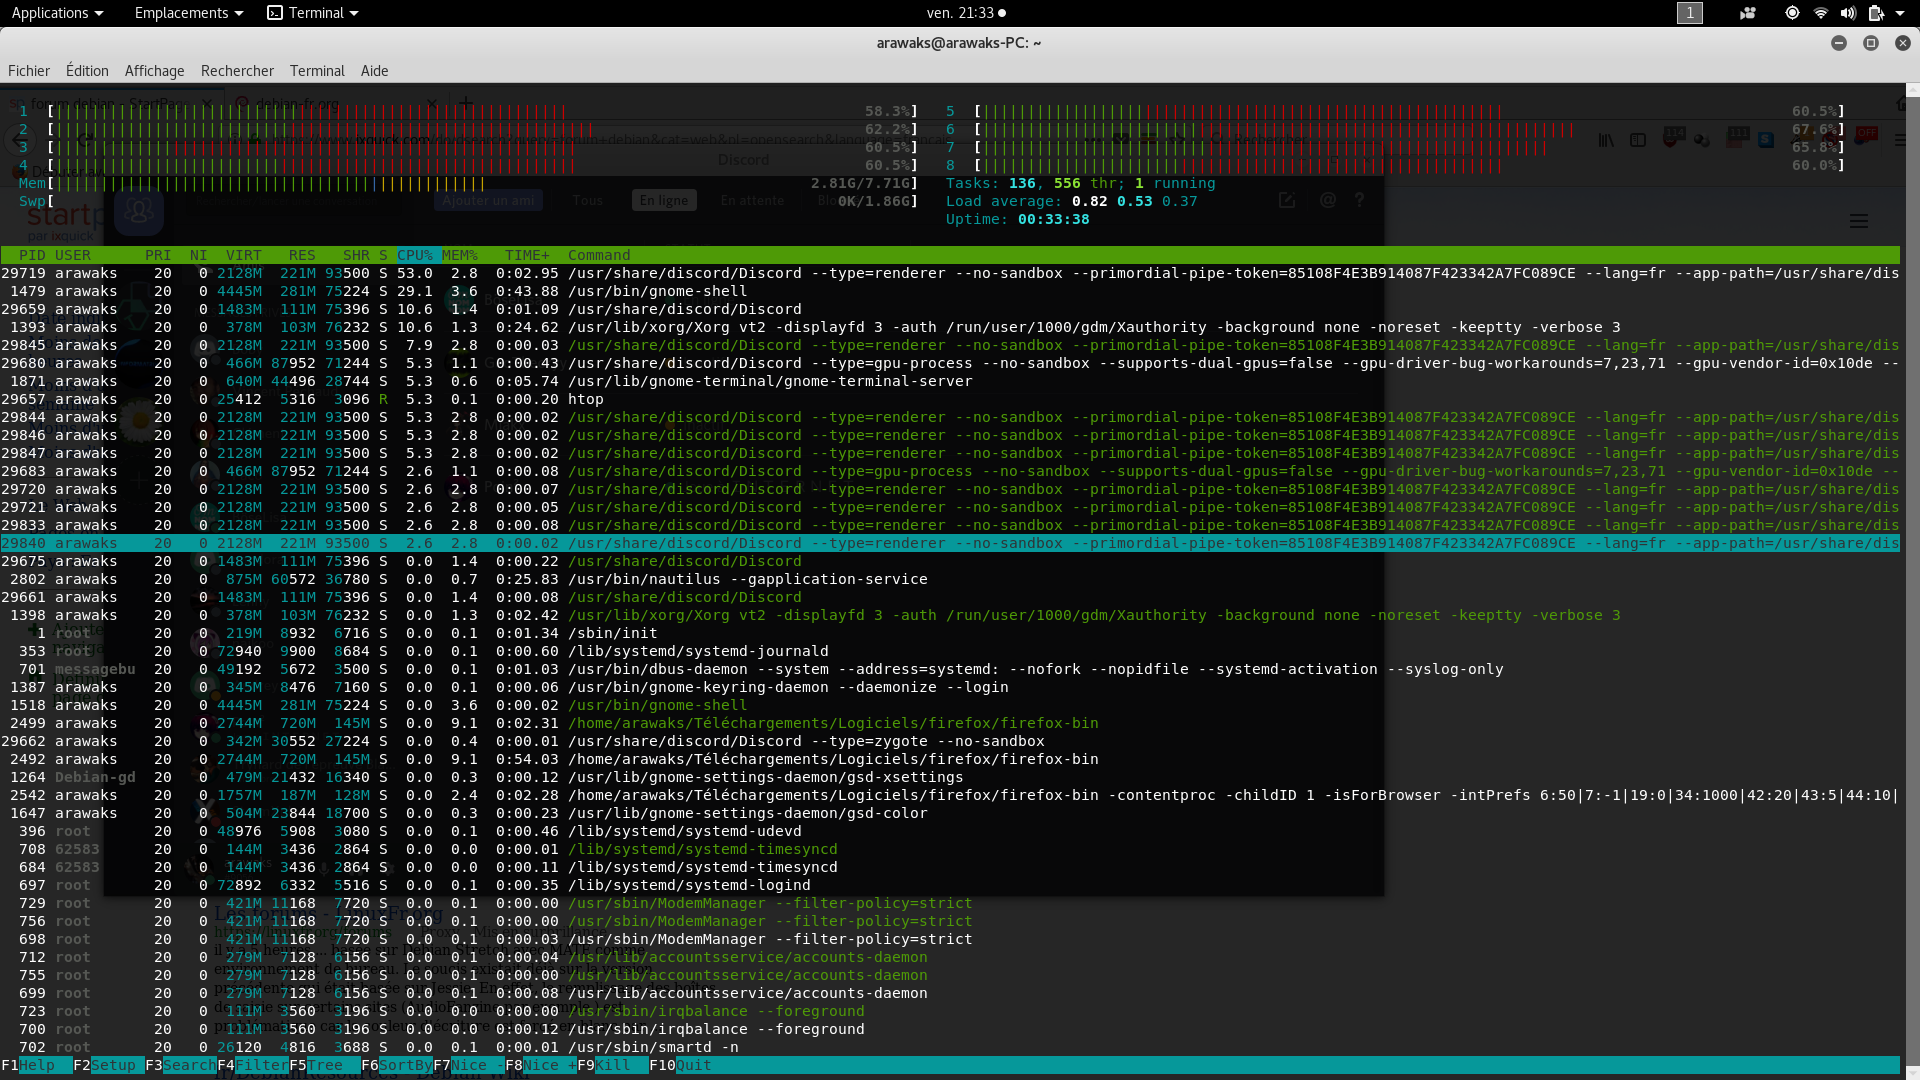
Task: Expand the Emplacements dropdown menu
Action: 188,13
